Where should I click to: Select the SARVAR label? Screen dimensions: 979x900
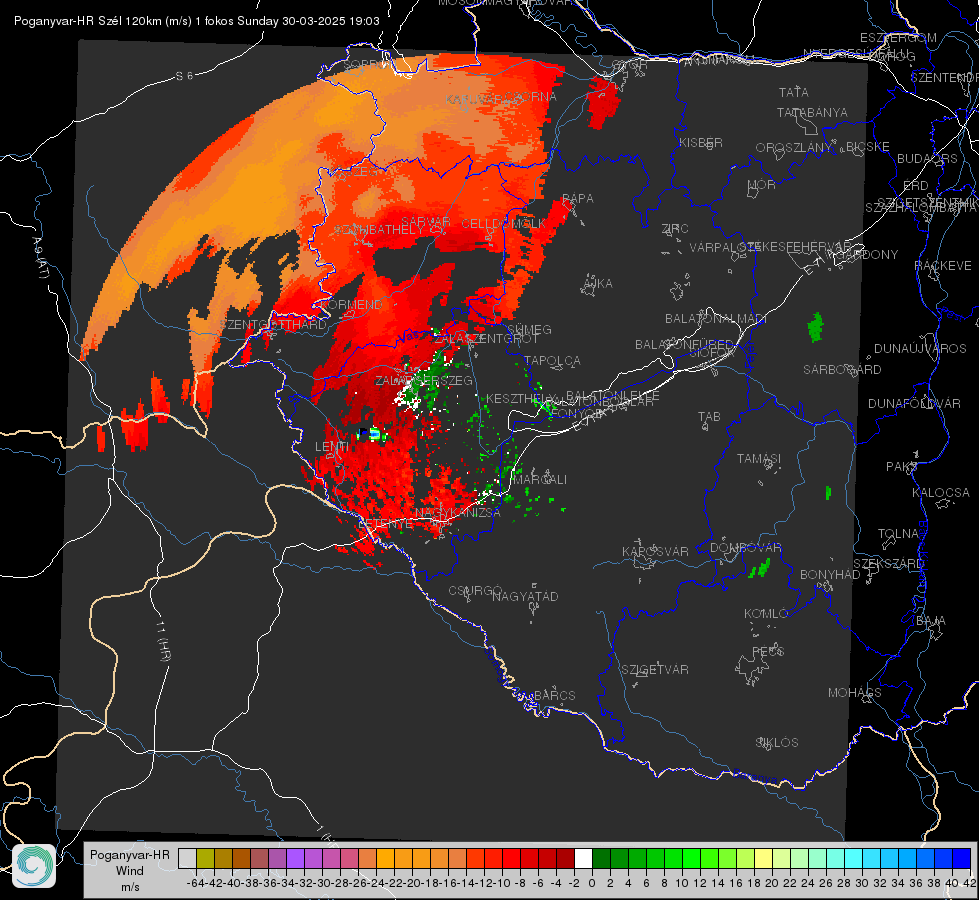426,222
